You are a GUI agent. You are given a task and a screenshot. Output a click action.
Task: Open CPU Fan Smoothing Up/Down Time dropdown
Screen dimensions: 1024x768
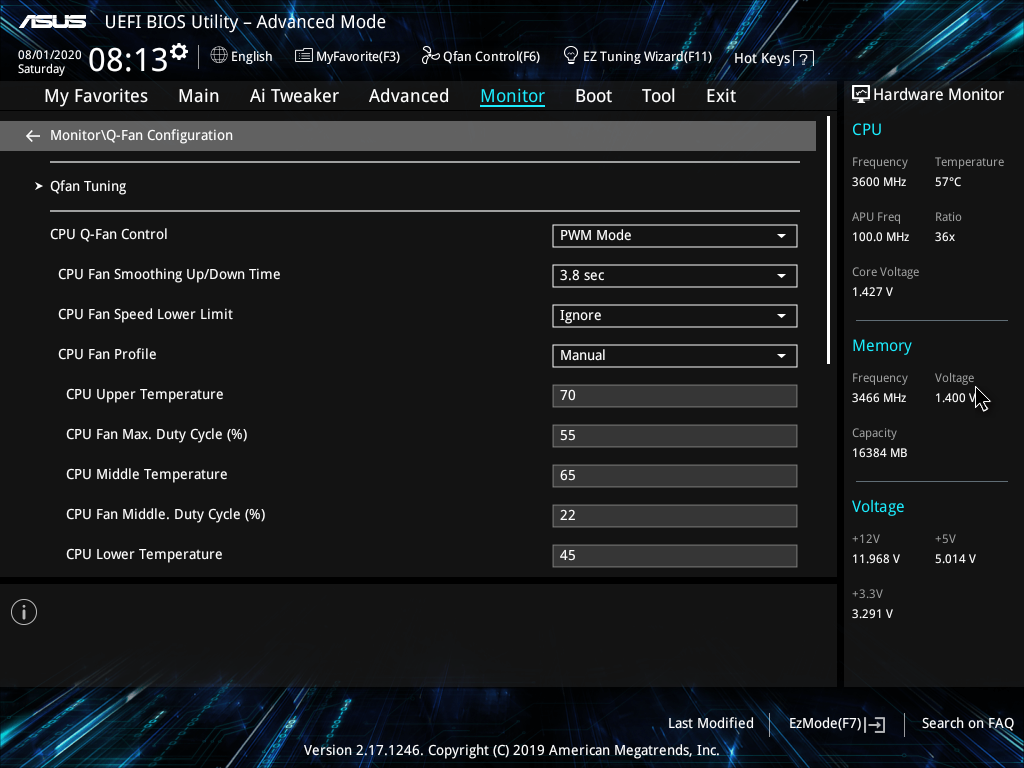(x=675, y=276)
